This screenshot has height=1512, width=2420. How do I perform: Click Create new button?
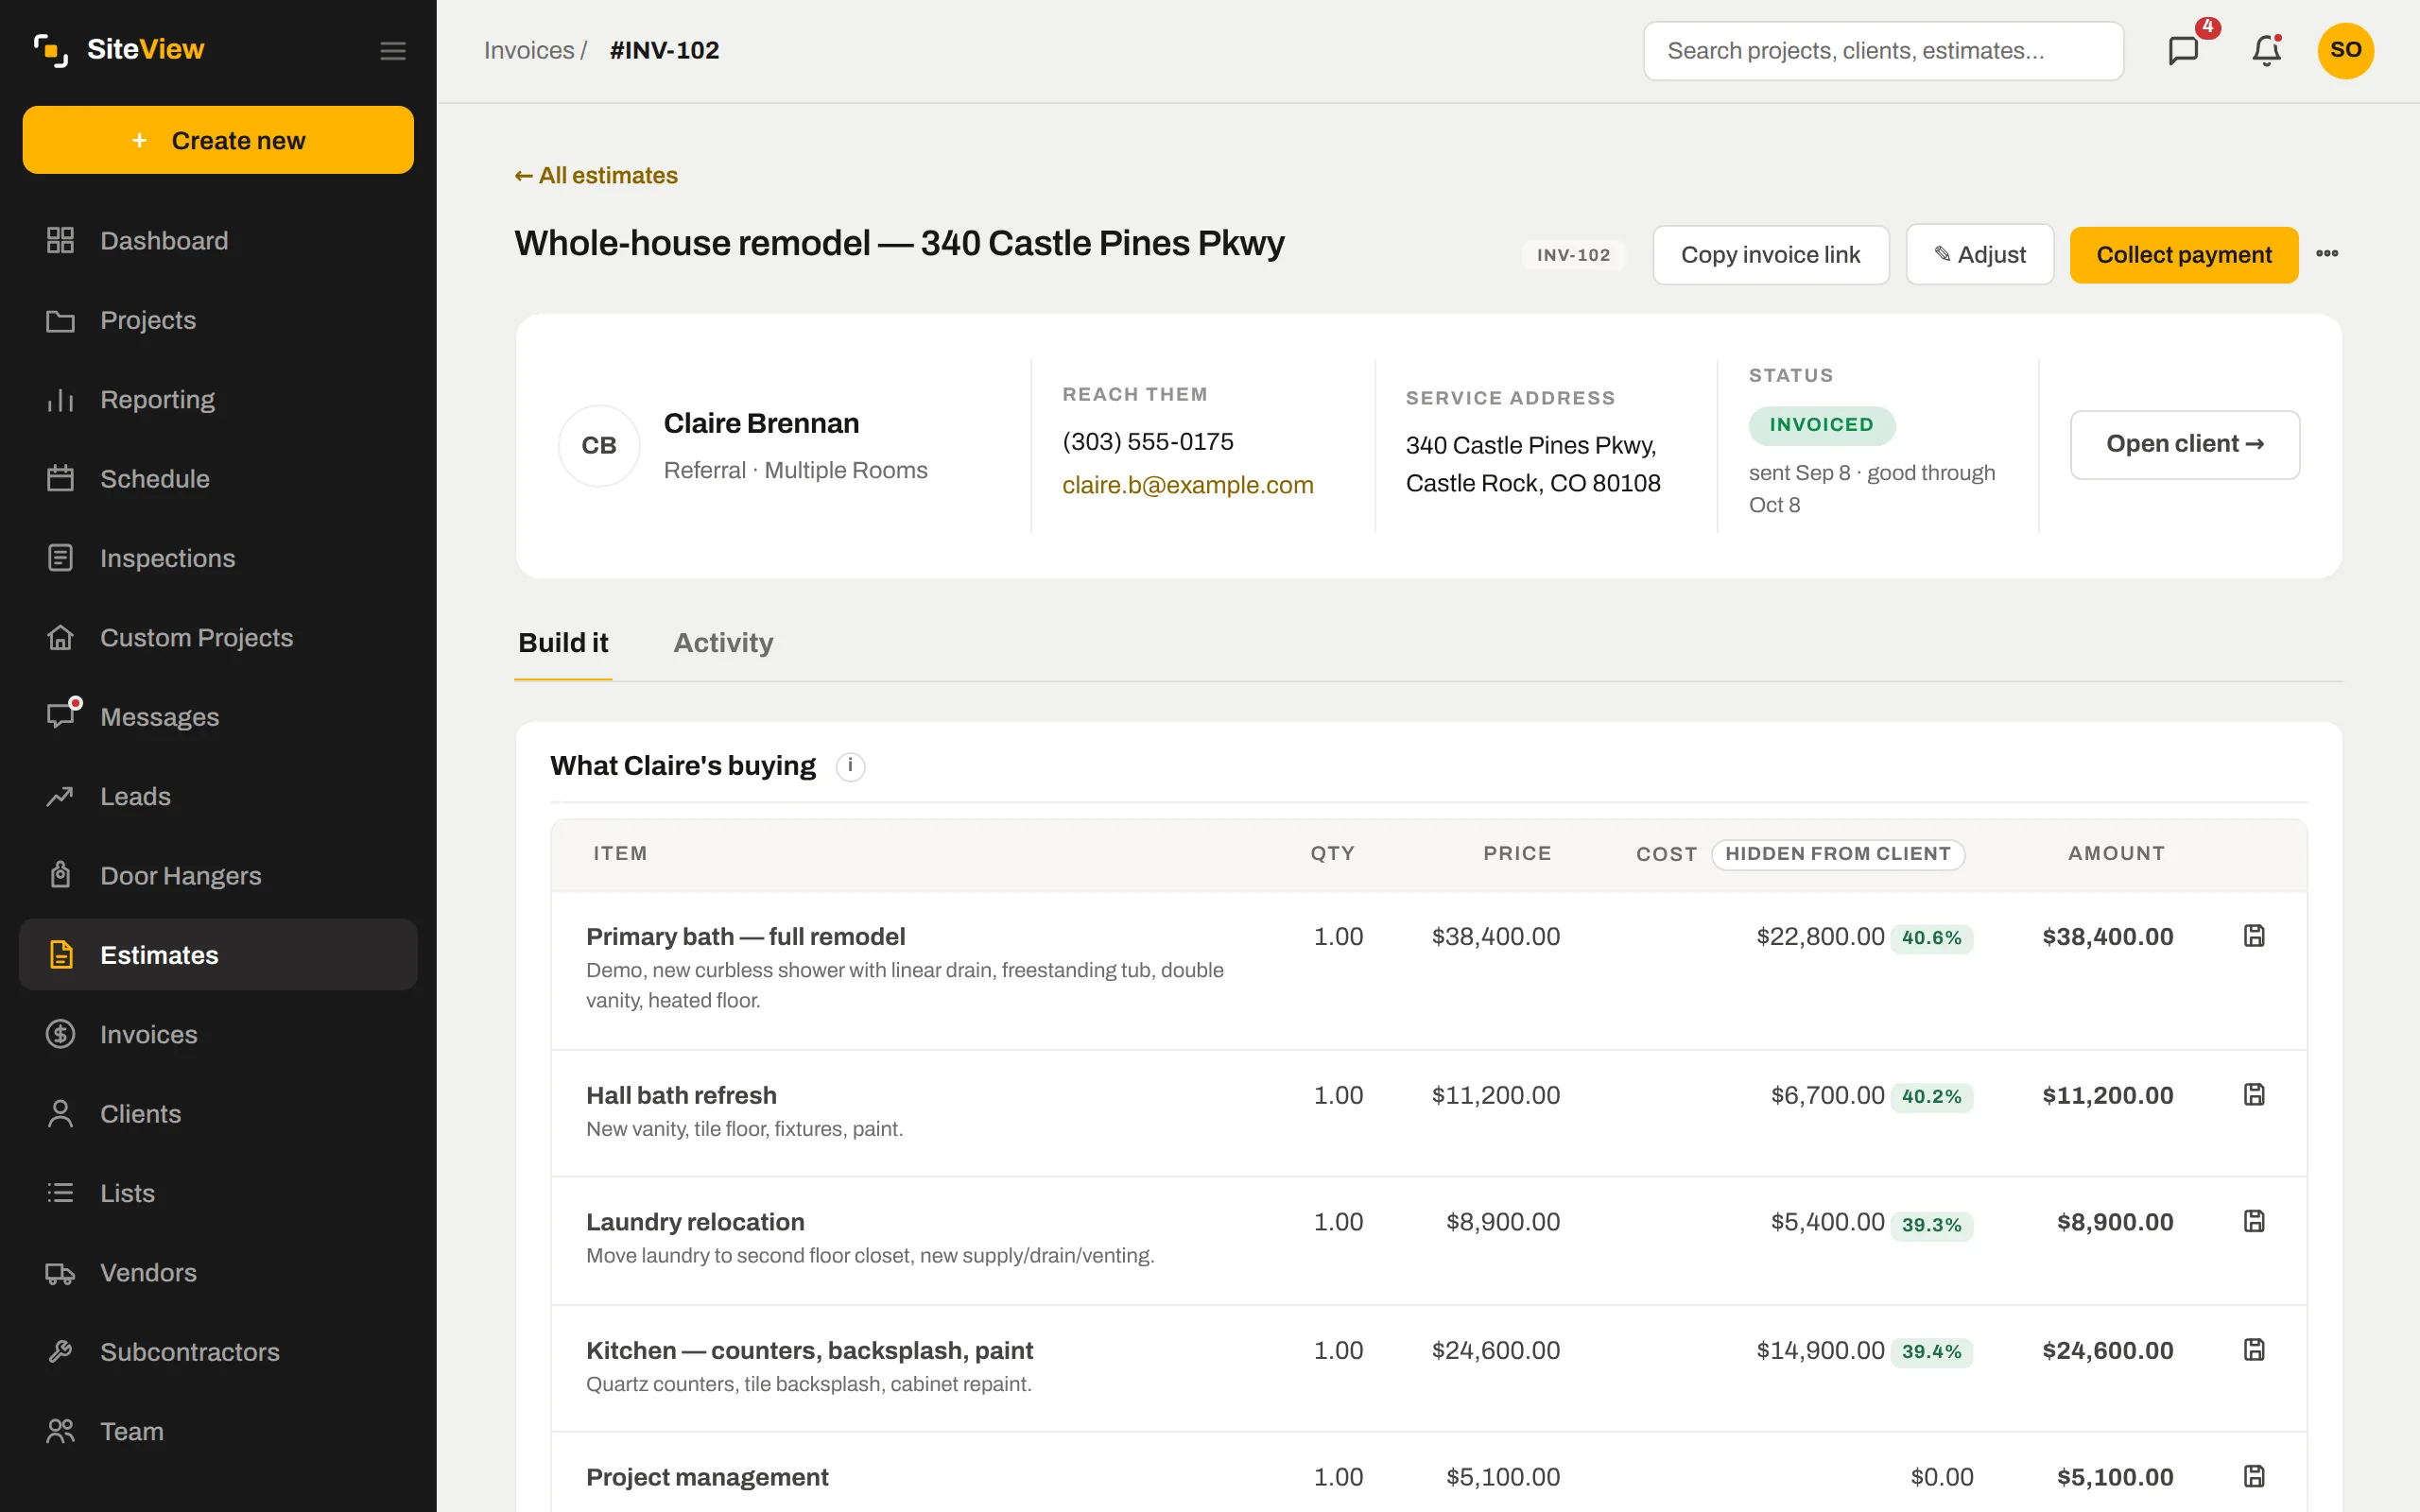[218, 140]
